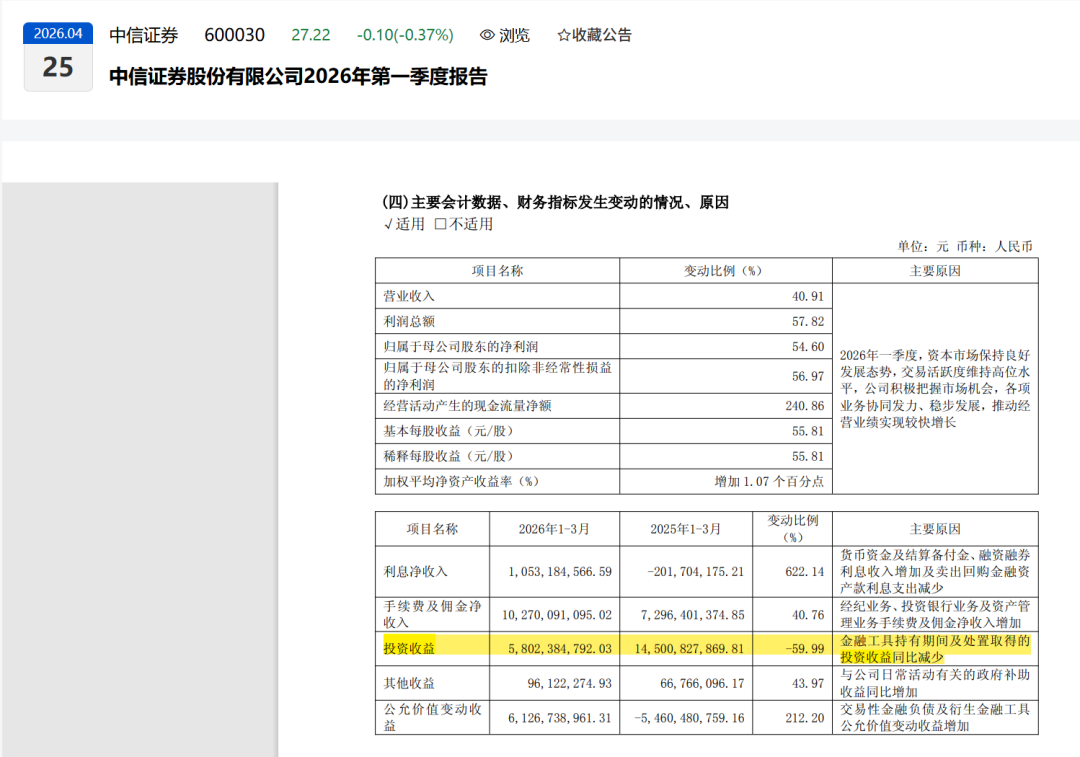Click the amount 1,053,184,566.59

pyautogui.click(x=559, y=572)
